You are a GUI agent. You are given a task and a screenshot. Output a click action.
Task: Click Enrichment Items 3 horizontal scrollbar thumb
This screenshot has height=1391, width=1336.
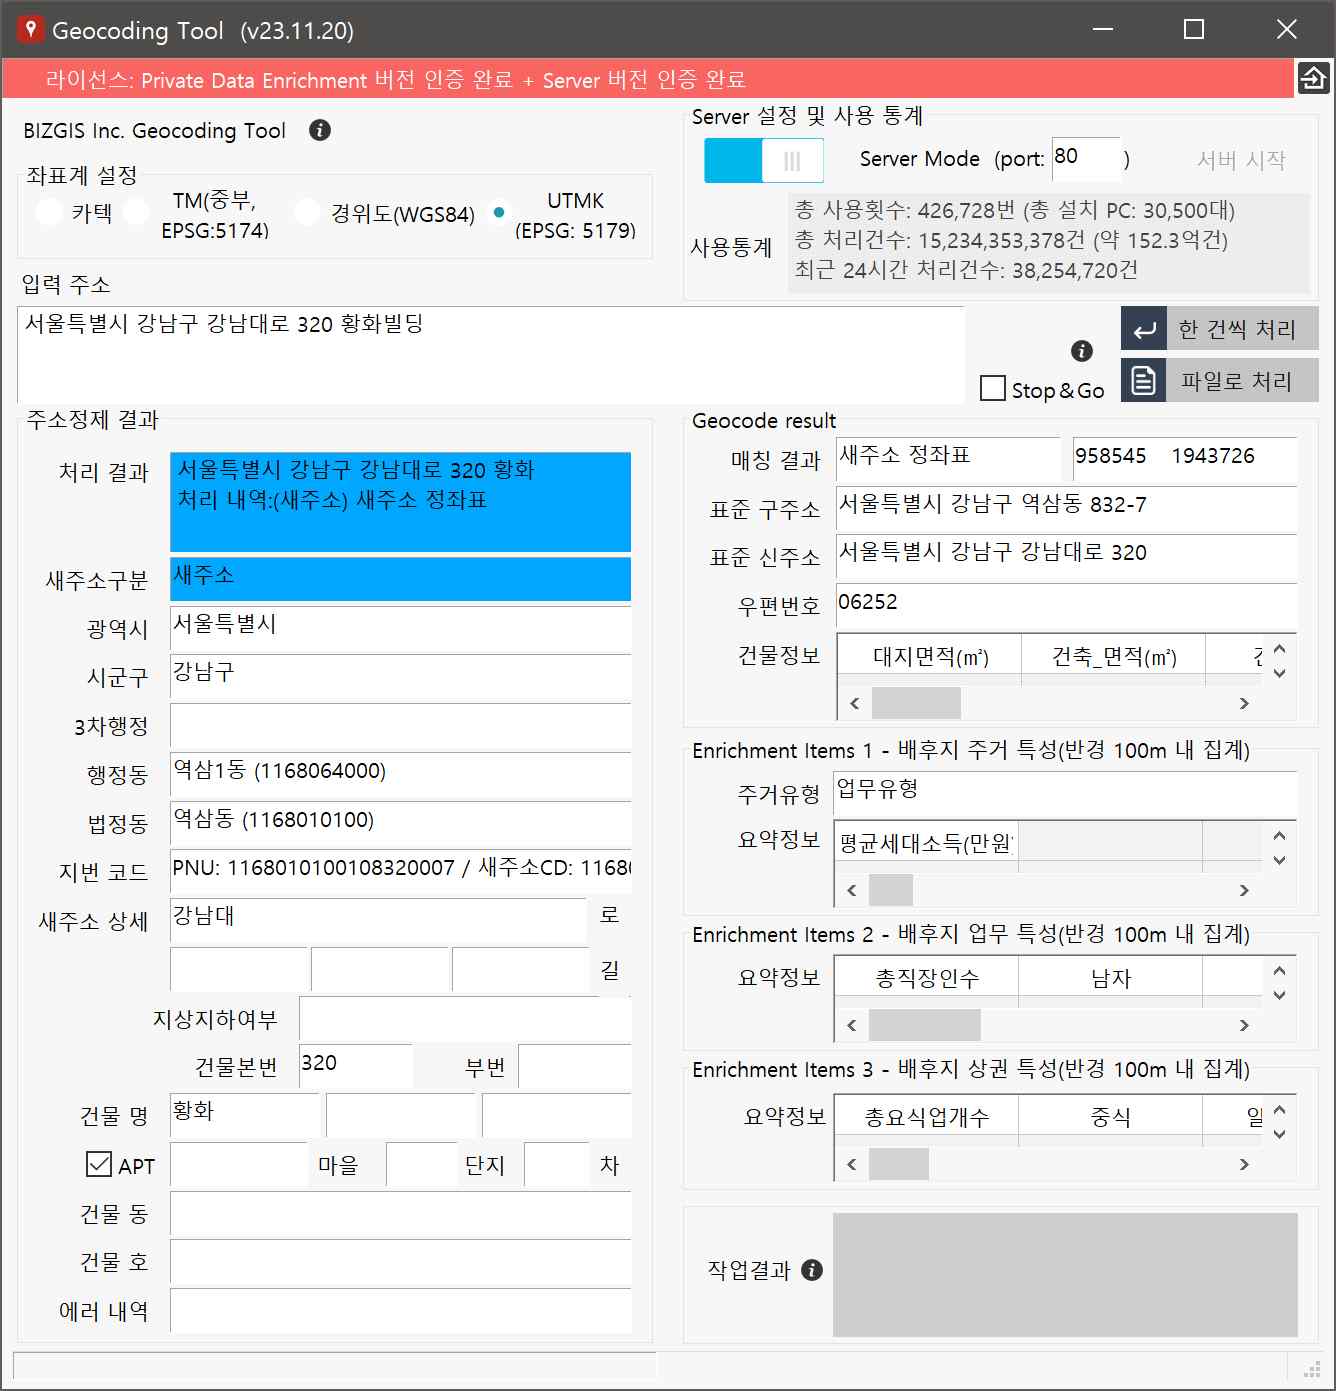pos(899,1164)
